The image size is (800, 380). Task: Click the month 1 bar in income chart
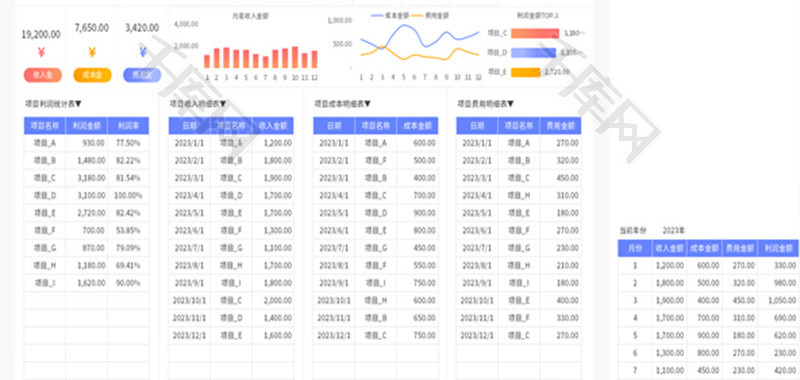coord(207,62)
